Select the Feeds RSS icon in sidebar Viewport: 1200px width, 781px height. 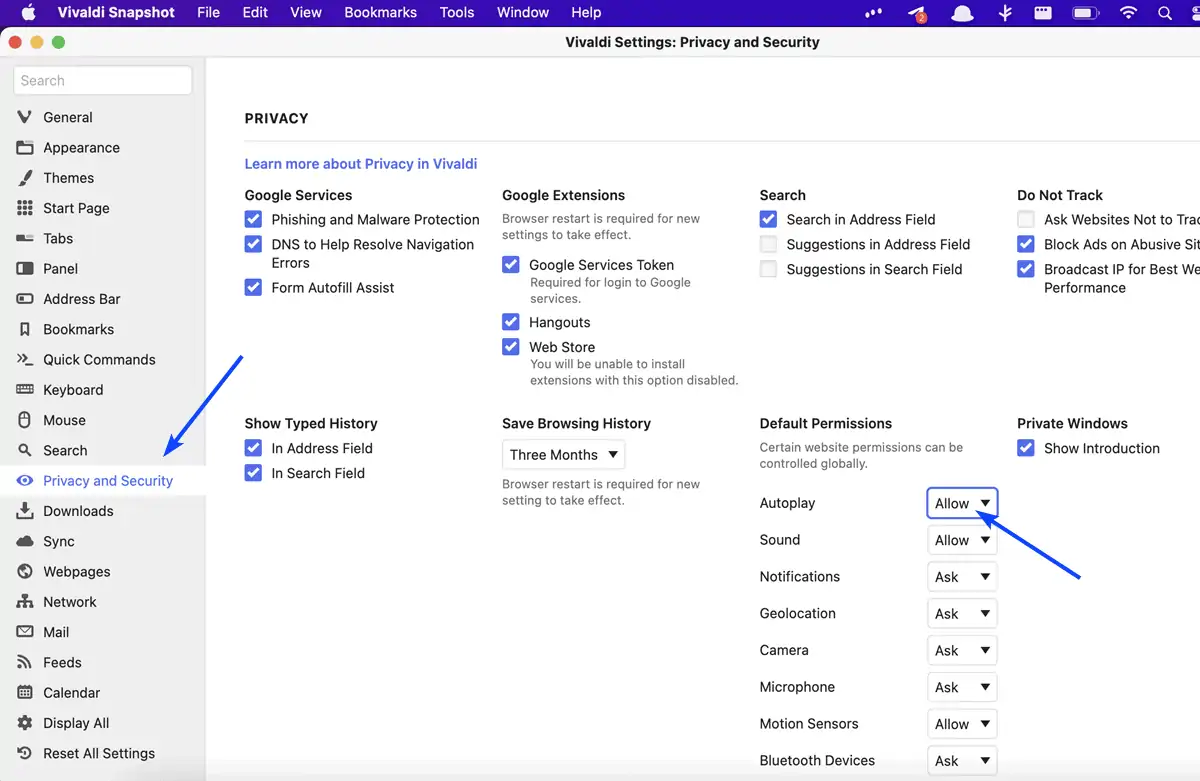point(25,662)
